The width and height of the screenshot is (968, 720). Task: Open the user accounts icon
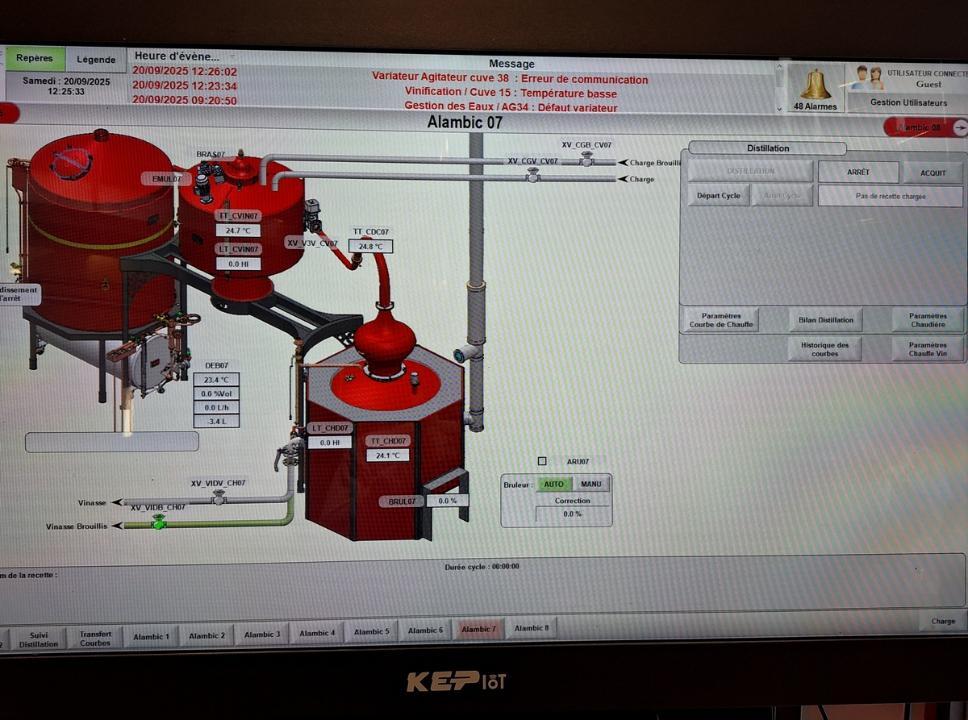867,78
